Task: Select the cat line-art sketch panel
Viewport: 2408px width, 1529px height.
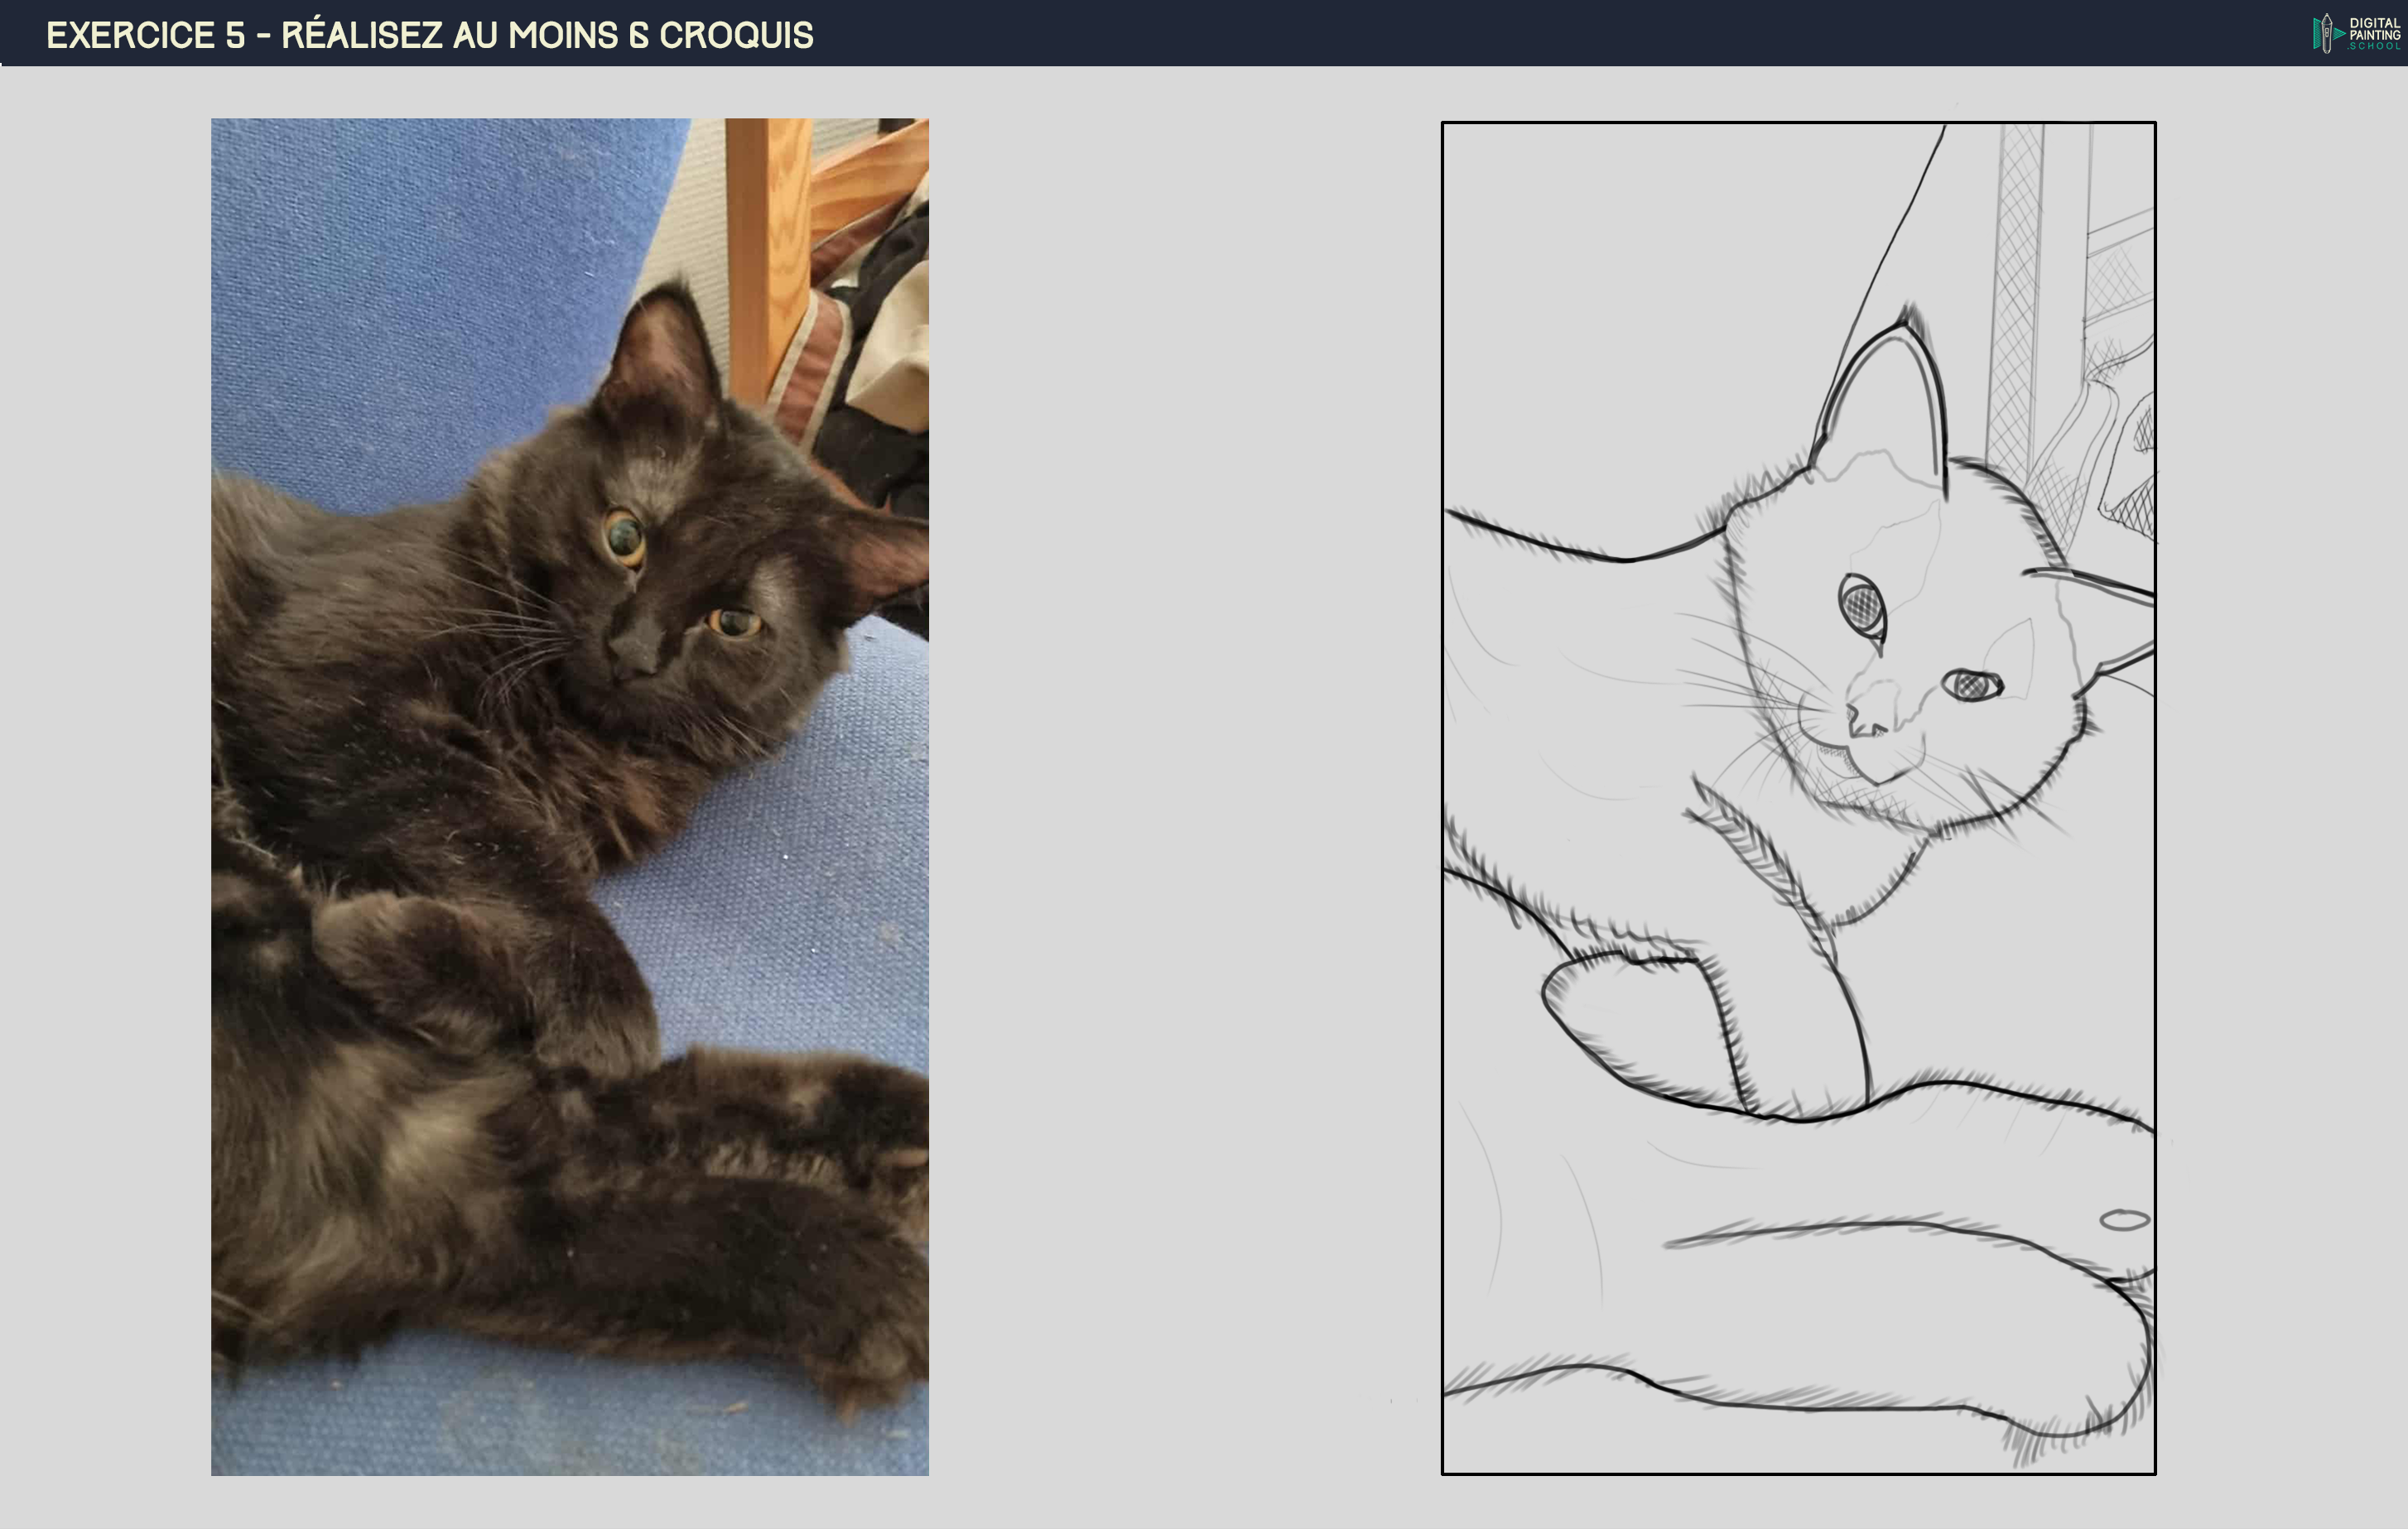Action: (1798, 797)
